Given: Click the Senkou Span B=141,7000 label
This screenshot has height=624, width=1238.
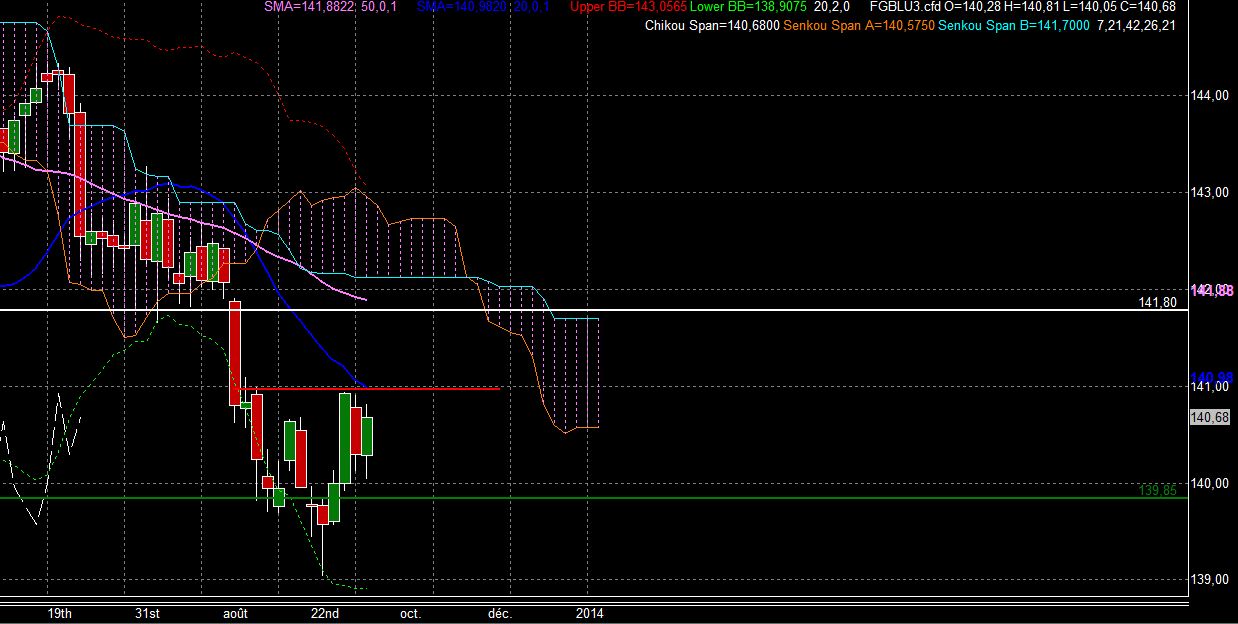Looking at the screenshot, I should point(1013,25).
